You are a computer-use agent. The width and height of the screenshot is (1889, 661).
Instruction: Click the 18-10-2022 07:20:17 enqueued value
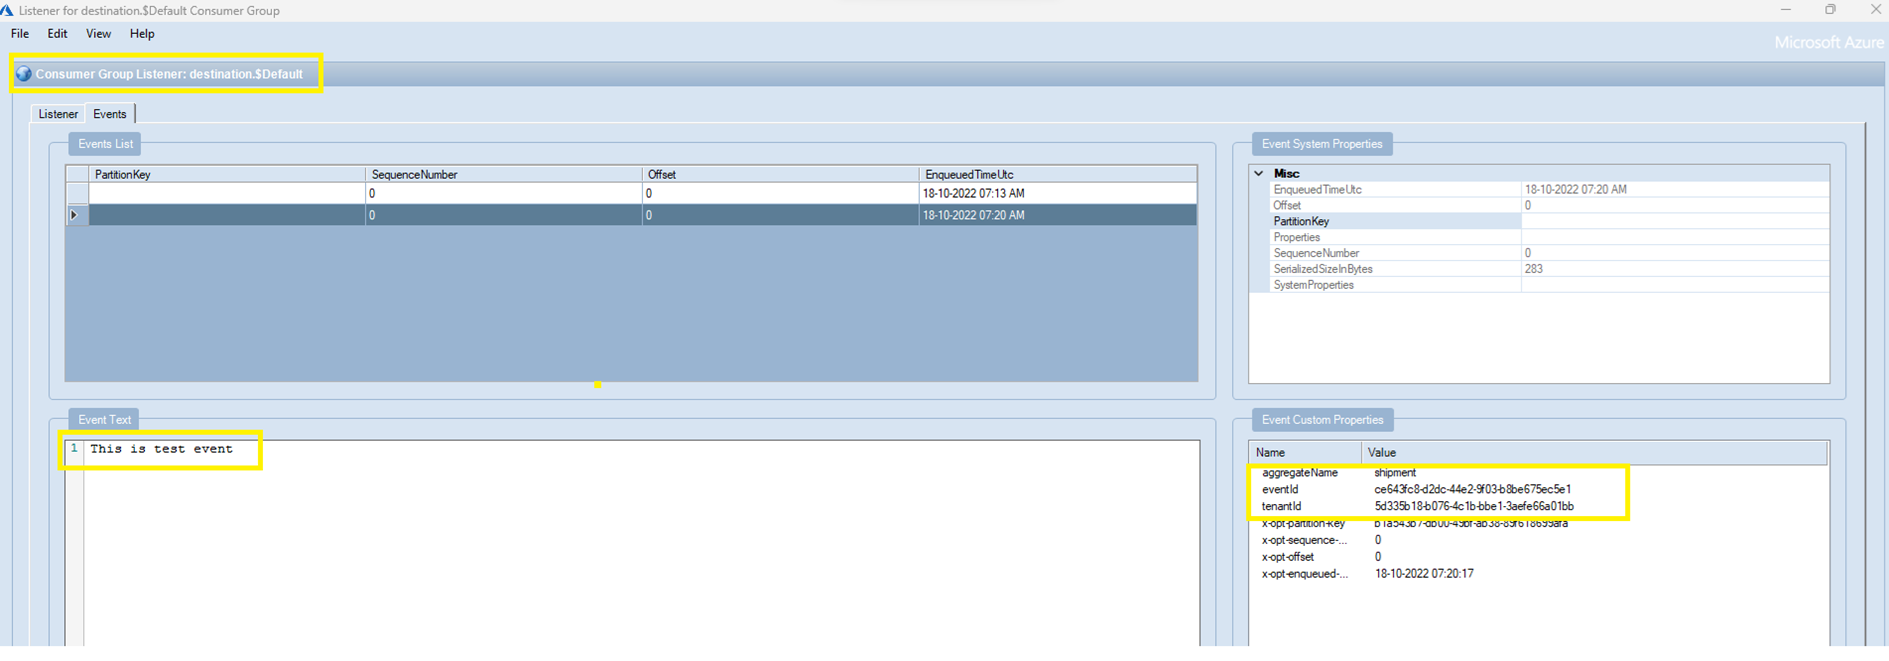pos(1424,575)
